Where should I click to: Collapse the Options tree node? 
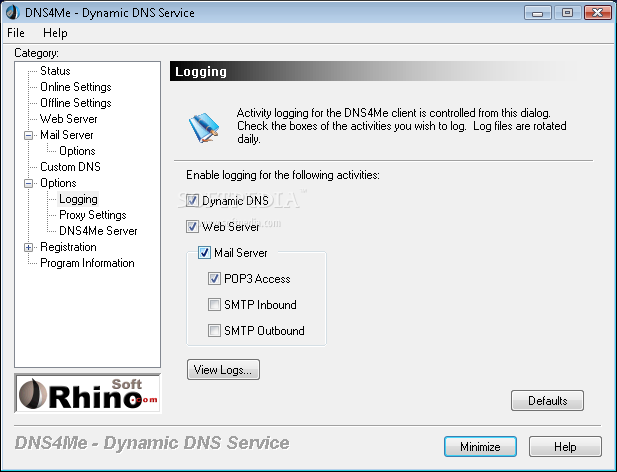point(28,183)
